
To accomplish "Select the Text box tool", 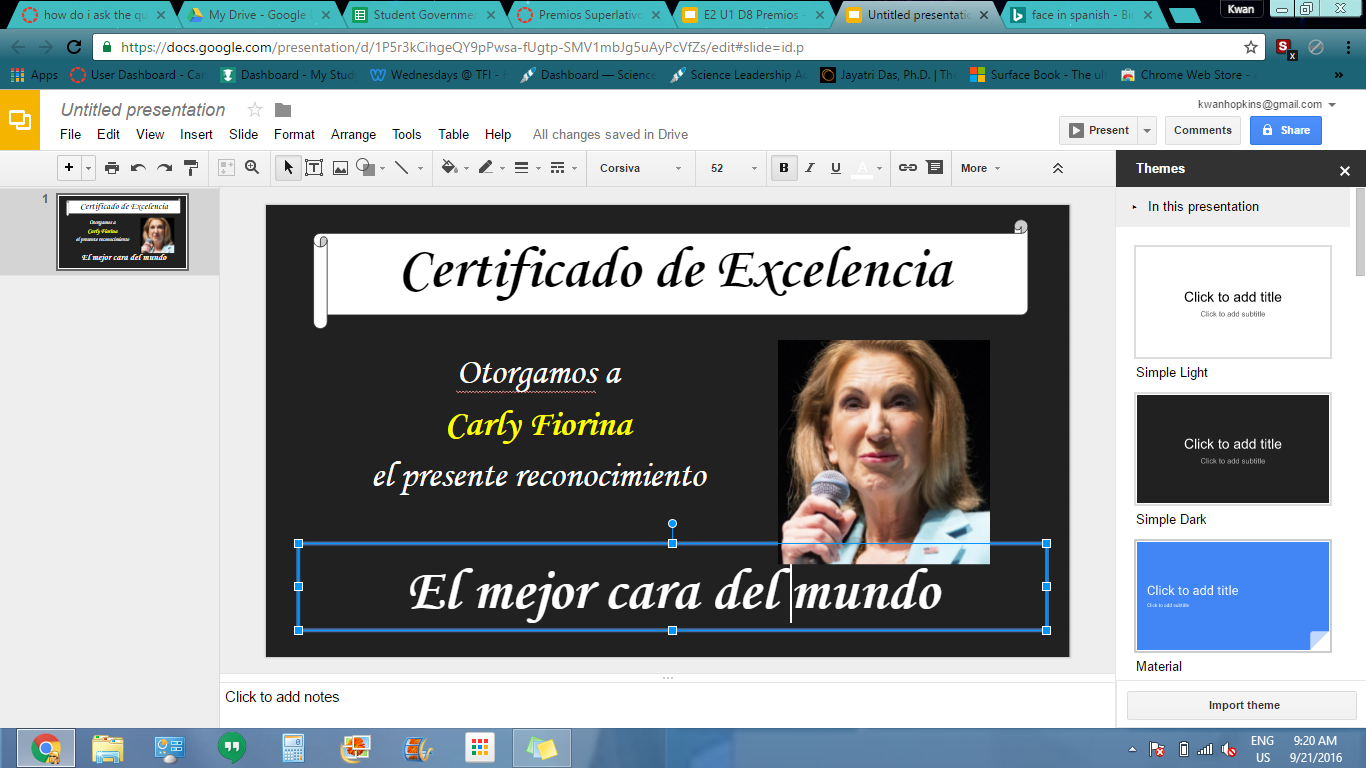I will click(x=314, y=168).
